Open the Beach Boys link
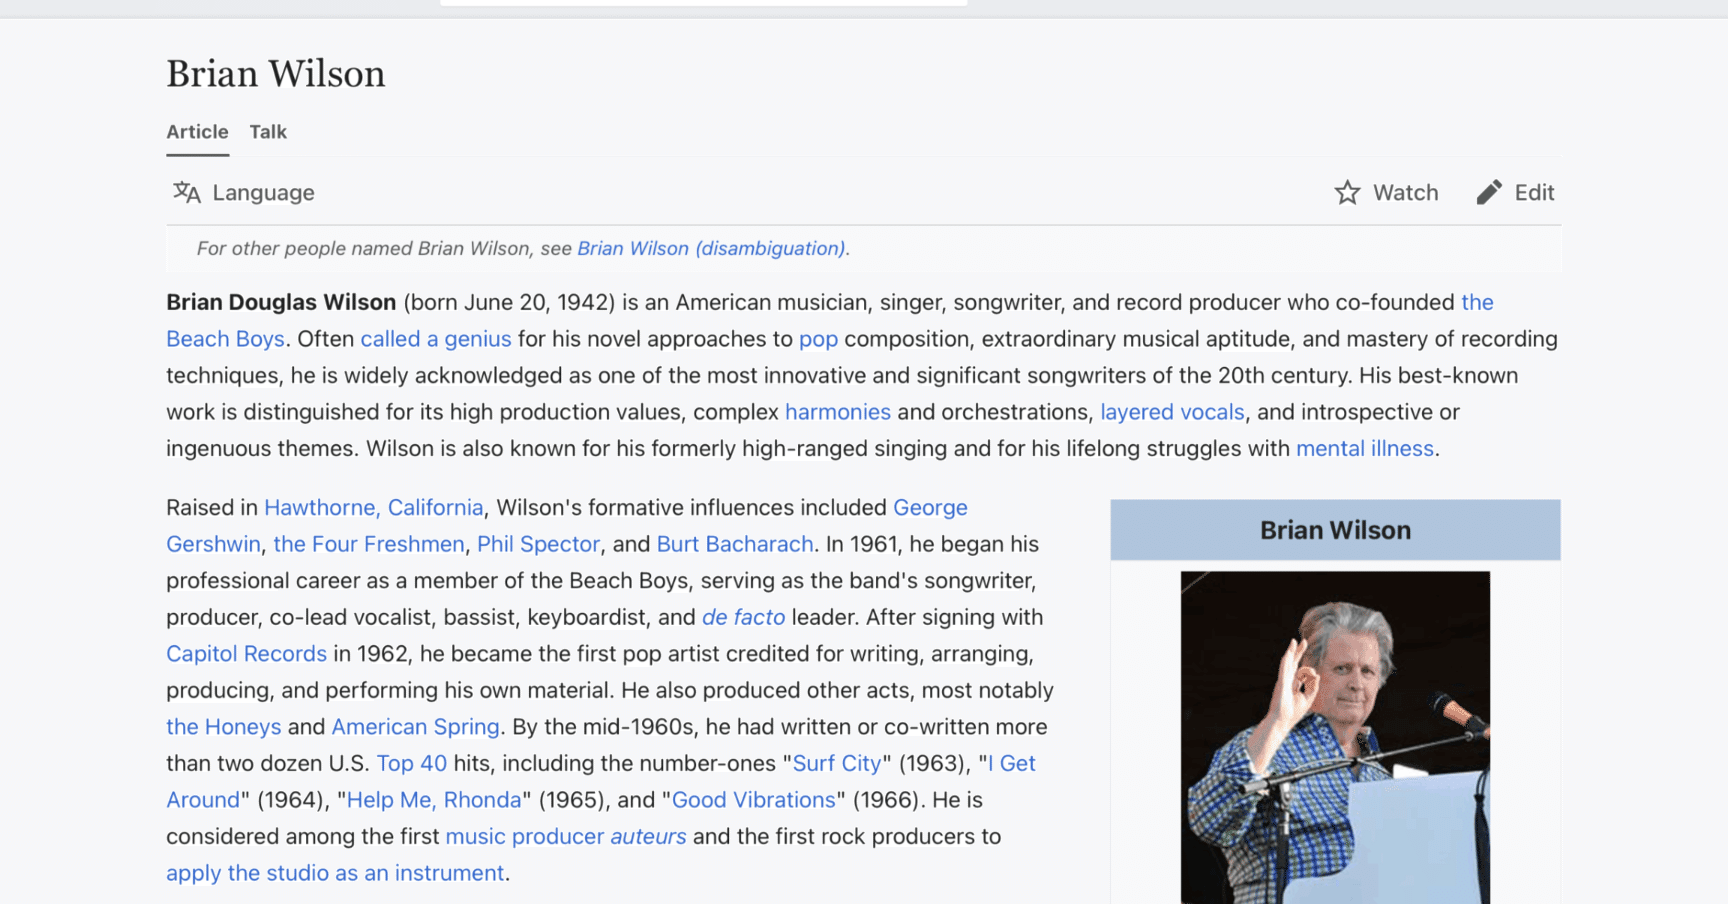1728x904 pixels. [x=225, y=339]
